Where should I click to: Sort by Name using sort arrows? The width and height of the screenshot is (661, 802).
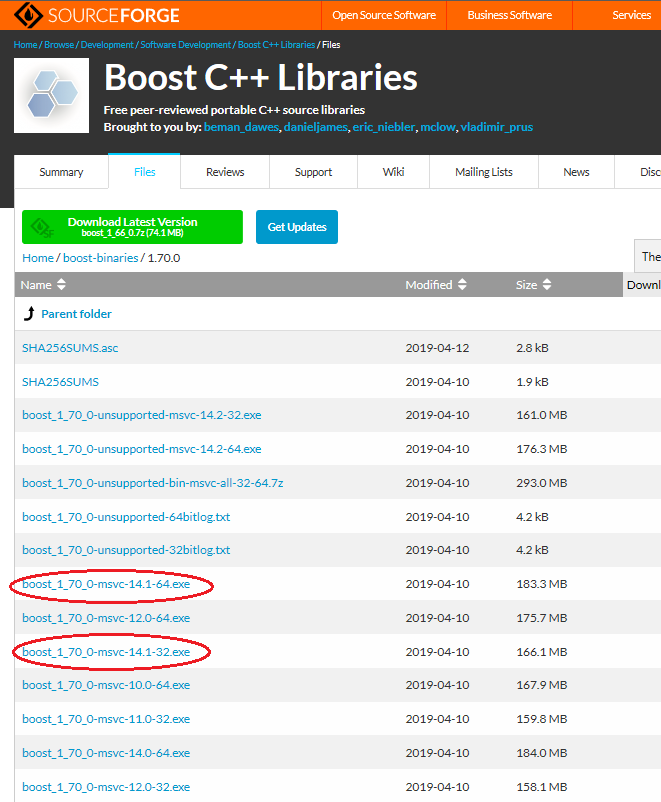(x=61, y=284)
